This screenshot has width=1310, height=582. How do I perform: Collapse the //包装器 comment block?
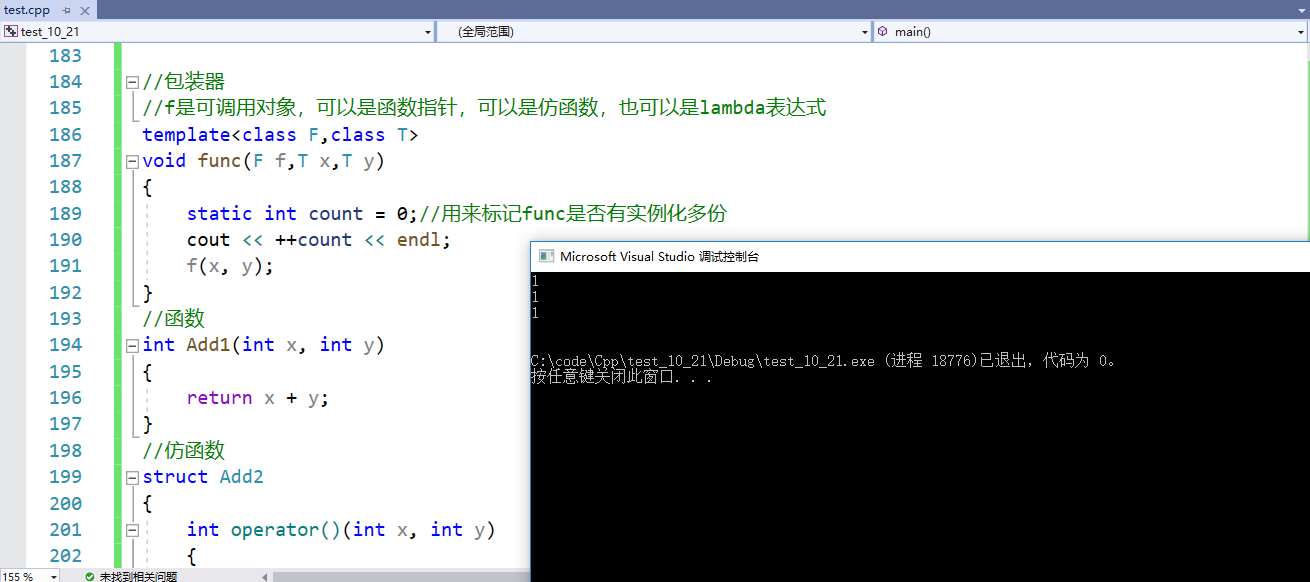click(x=132, y=82)
